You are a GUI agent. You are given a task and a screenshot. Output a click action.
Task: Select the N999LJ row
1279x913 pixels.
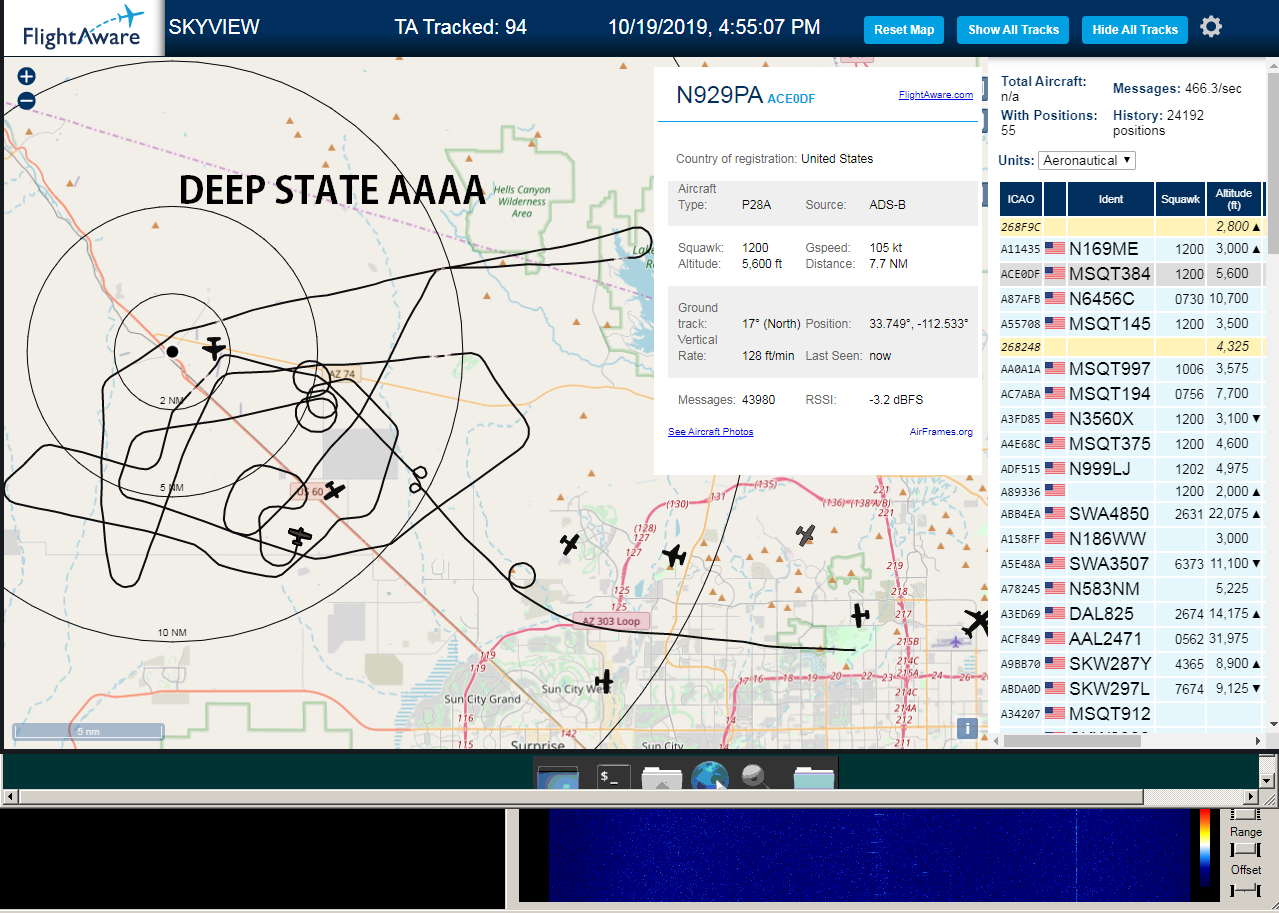[x=1131, y=468]
